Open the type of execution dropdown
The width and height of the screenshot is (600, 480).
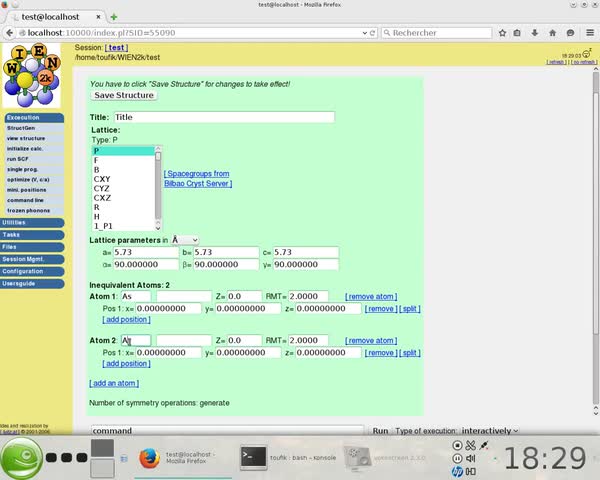click(489, 431)
